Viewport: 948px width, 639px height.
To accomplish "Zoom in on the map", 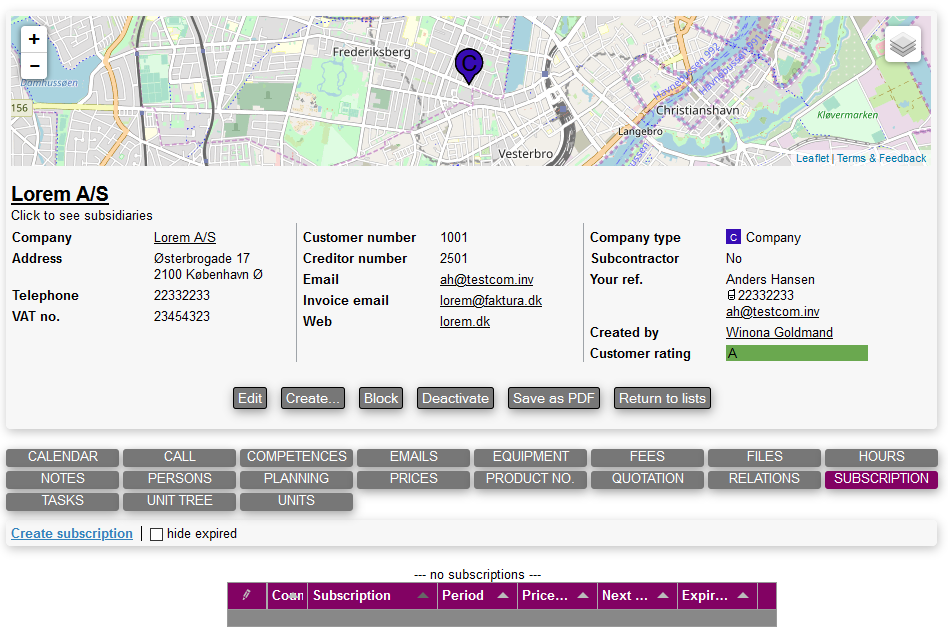I will (x=34, y=40).
